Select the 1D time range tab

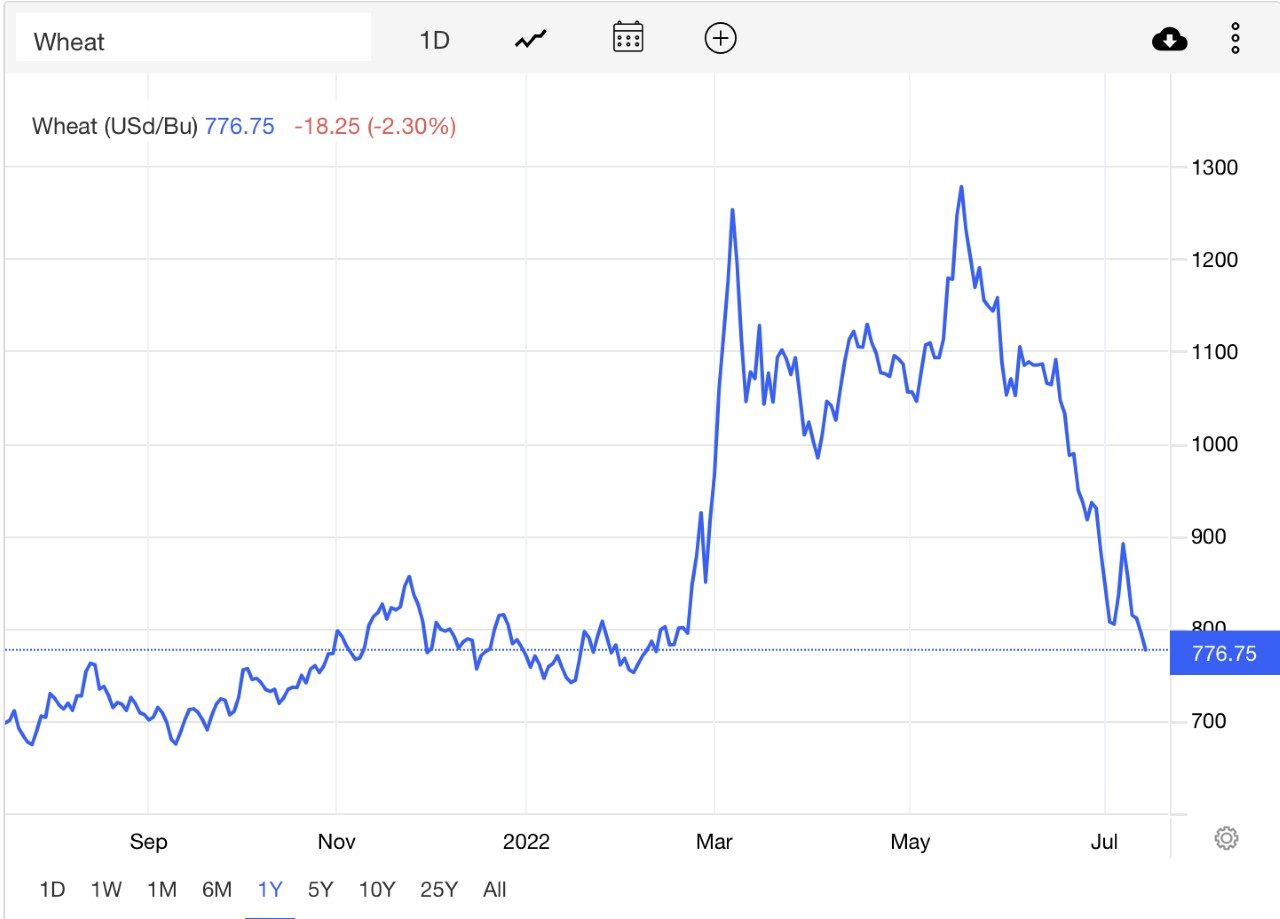[52, 889]
